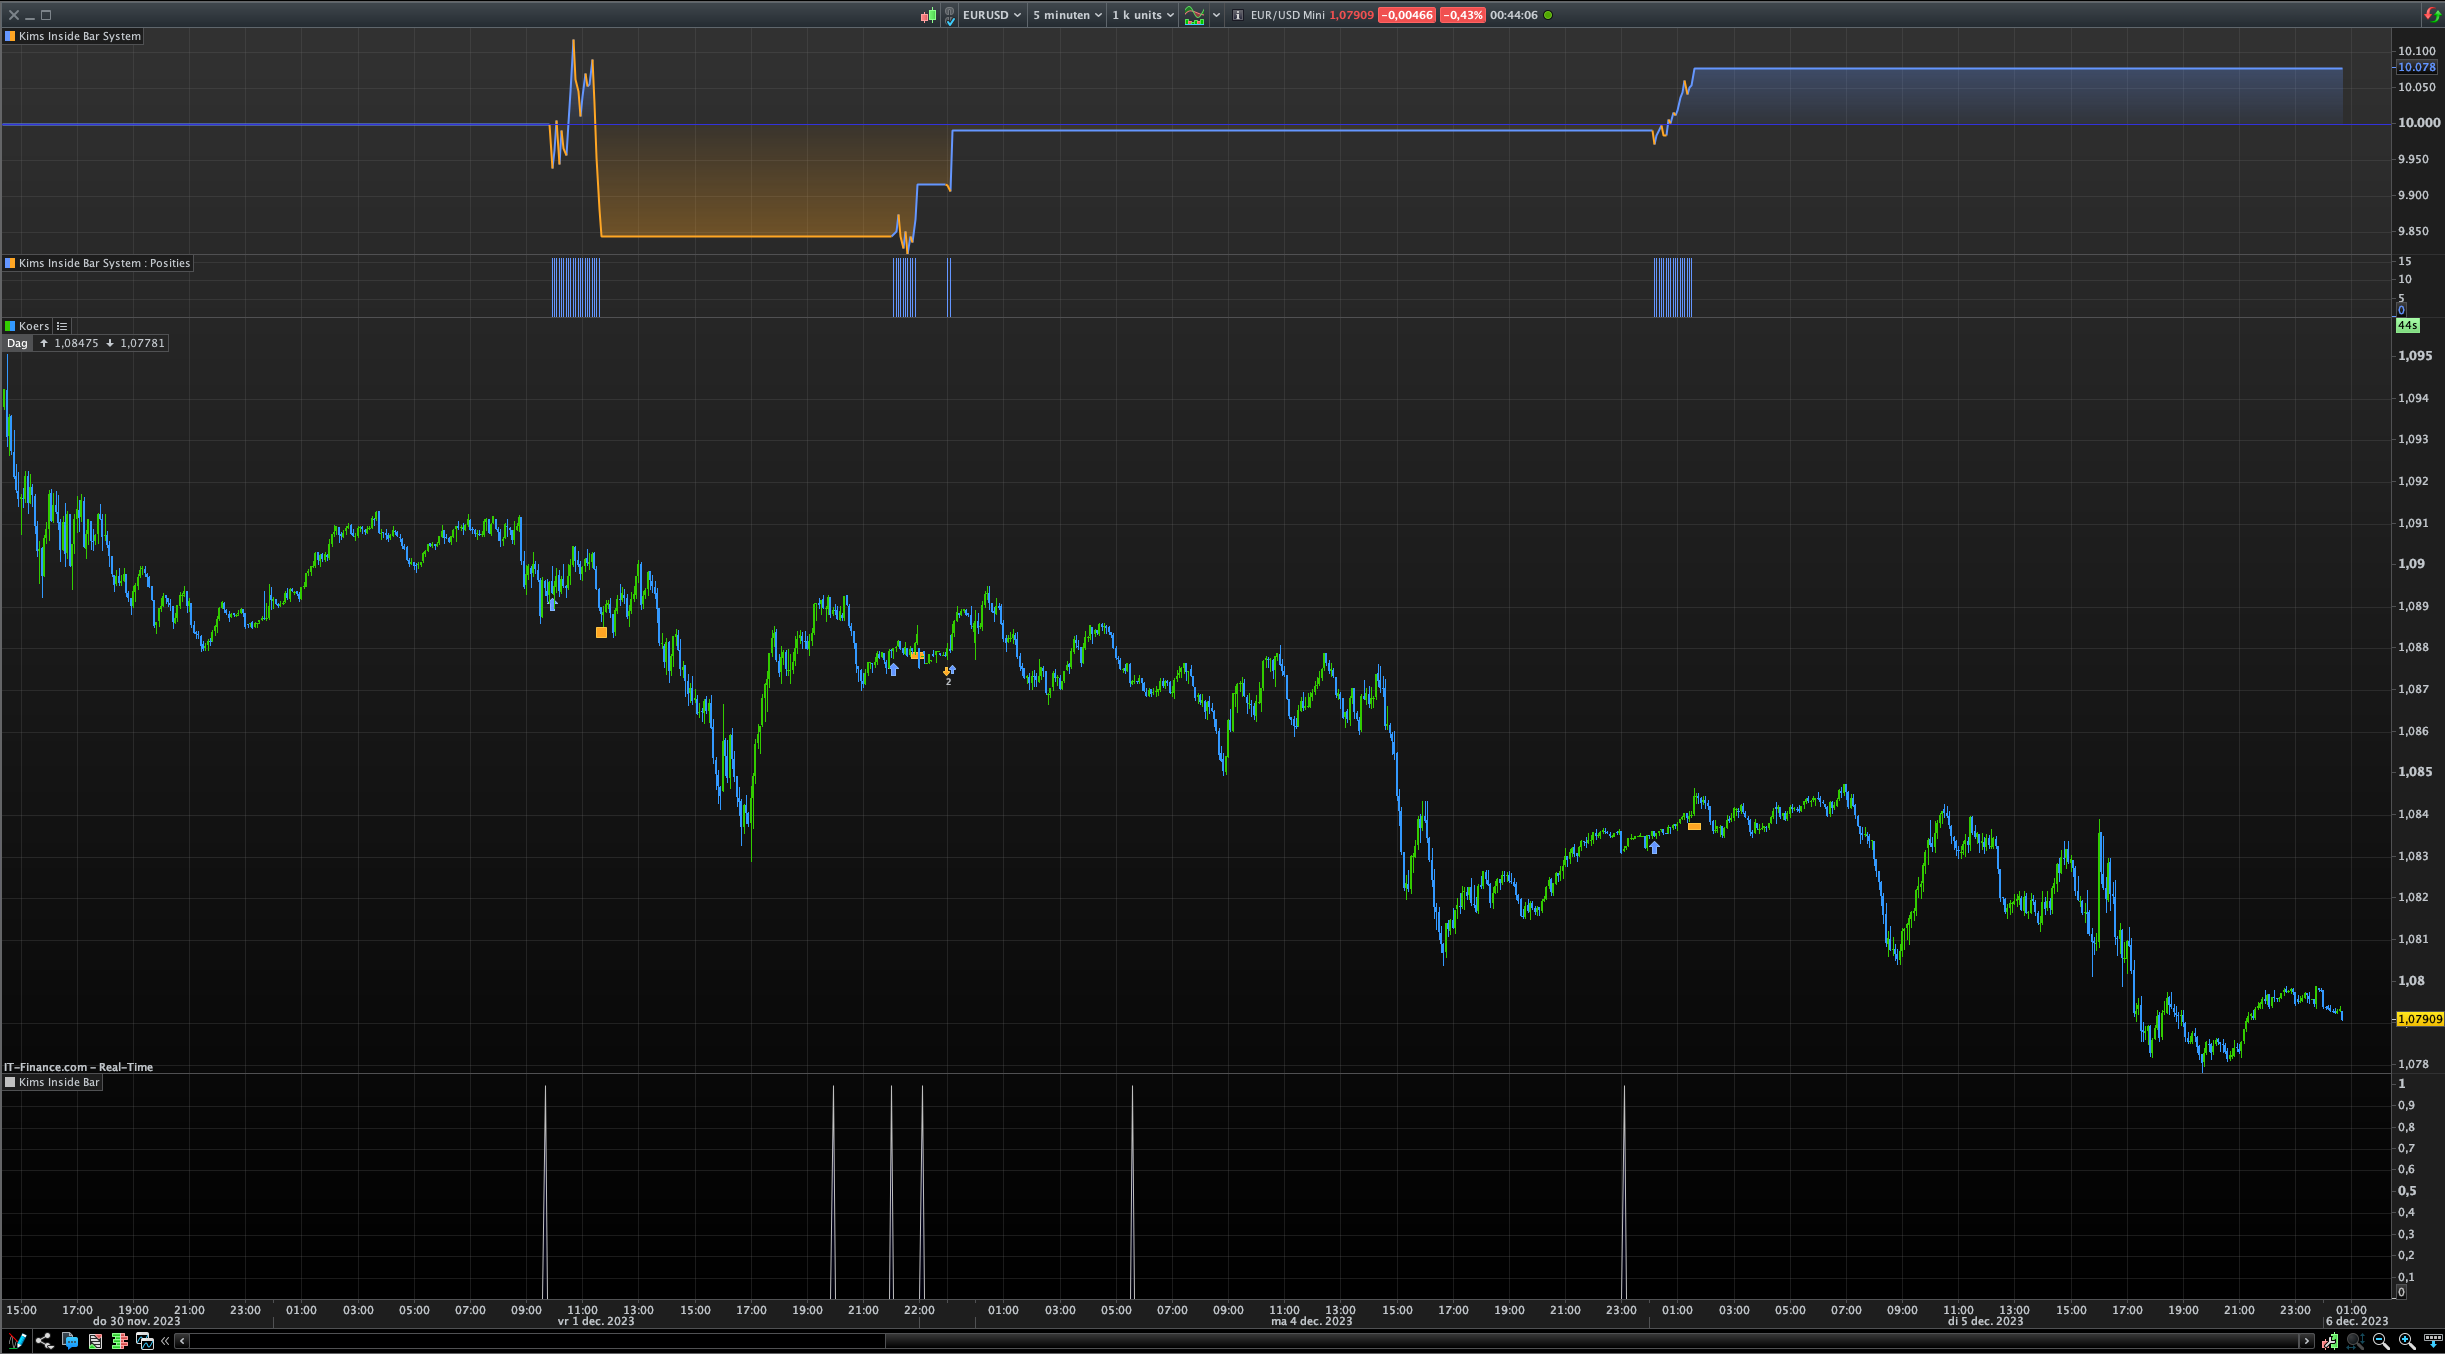Screen dimensions: 2445x1354
Task: Click the -0,43% percentage change badge
Action: (x=1462, y=15)
